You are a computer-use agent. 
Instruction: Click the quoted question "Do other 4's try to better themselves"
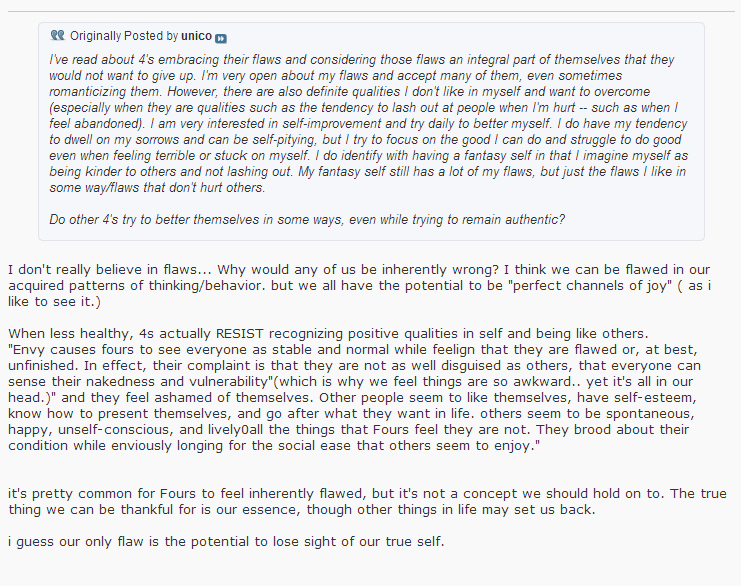(x=307, y=220)
